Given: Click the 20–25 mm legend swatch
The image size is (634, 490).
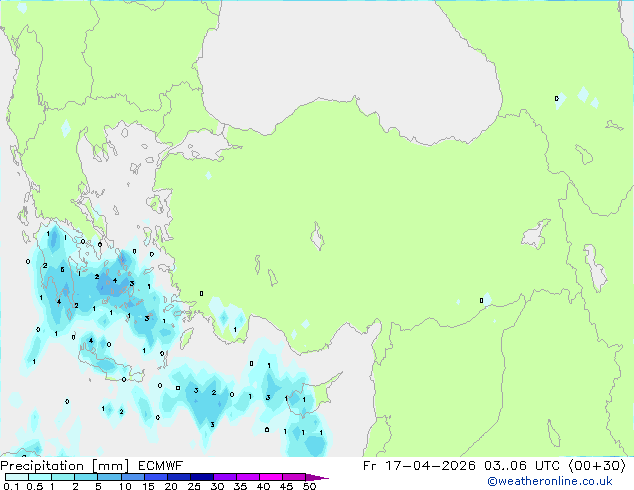Looking at the screenshot, I should (179, 477).
